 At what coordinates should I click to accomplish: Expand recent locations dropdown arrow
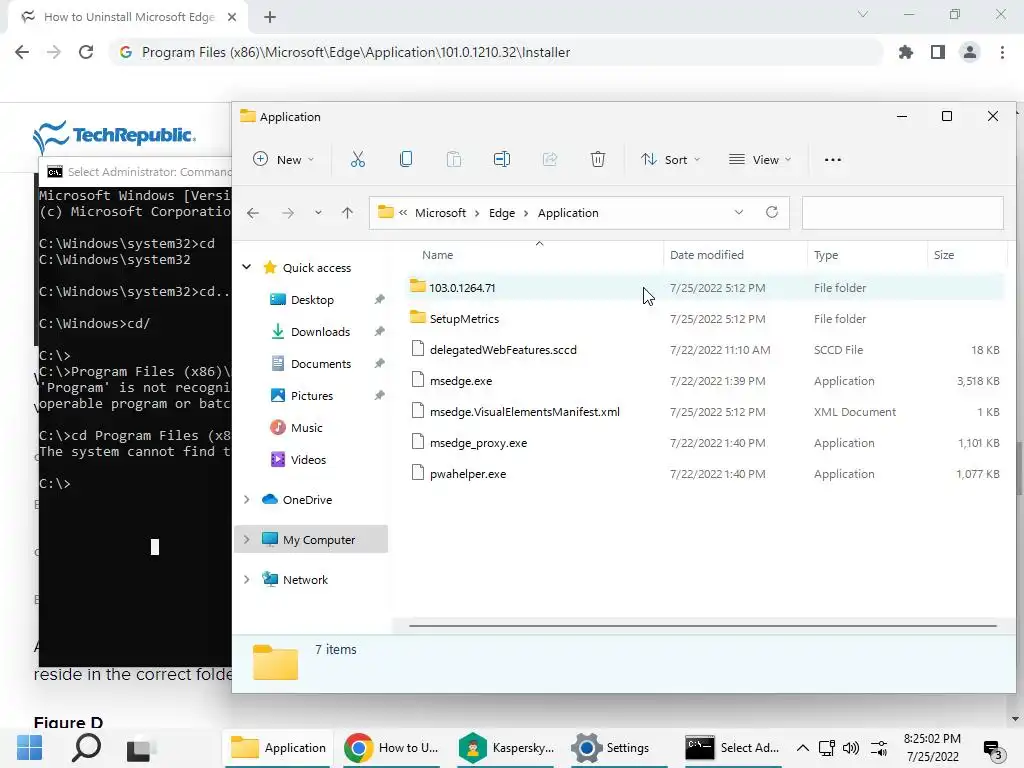pos(318,213)
